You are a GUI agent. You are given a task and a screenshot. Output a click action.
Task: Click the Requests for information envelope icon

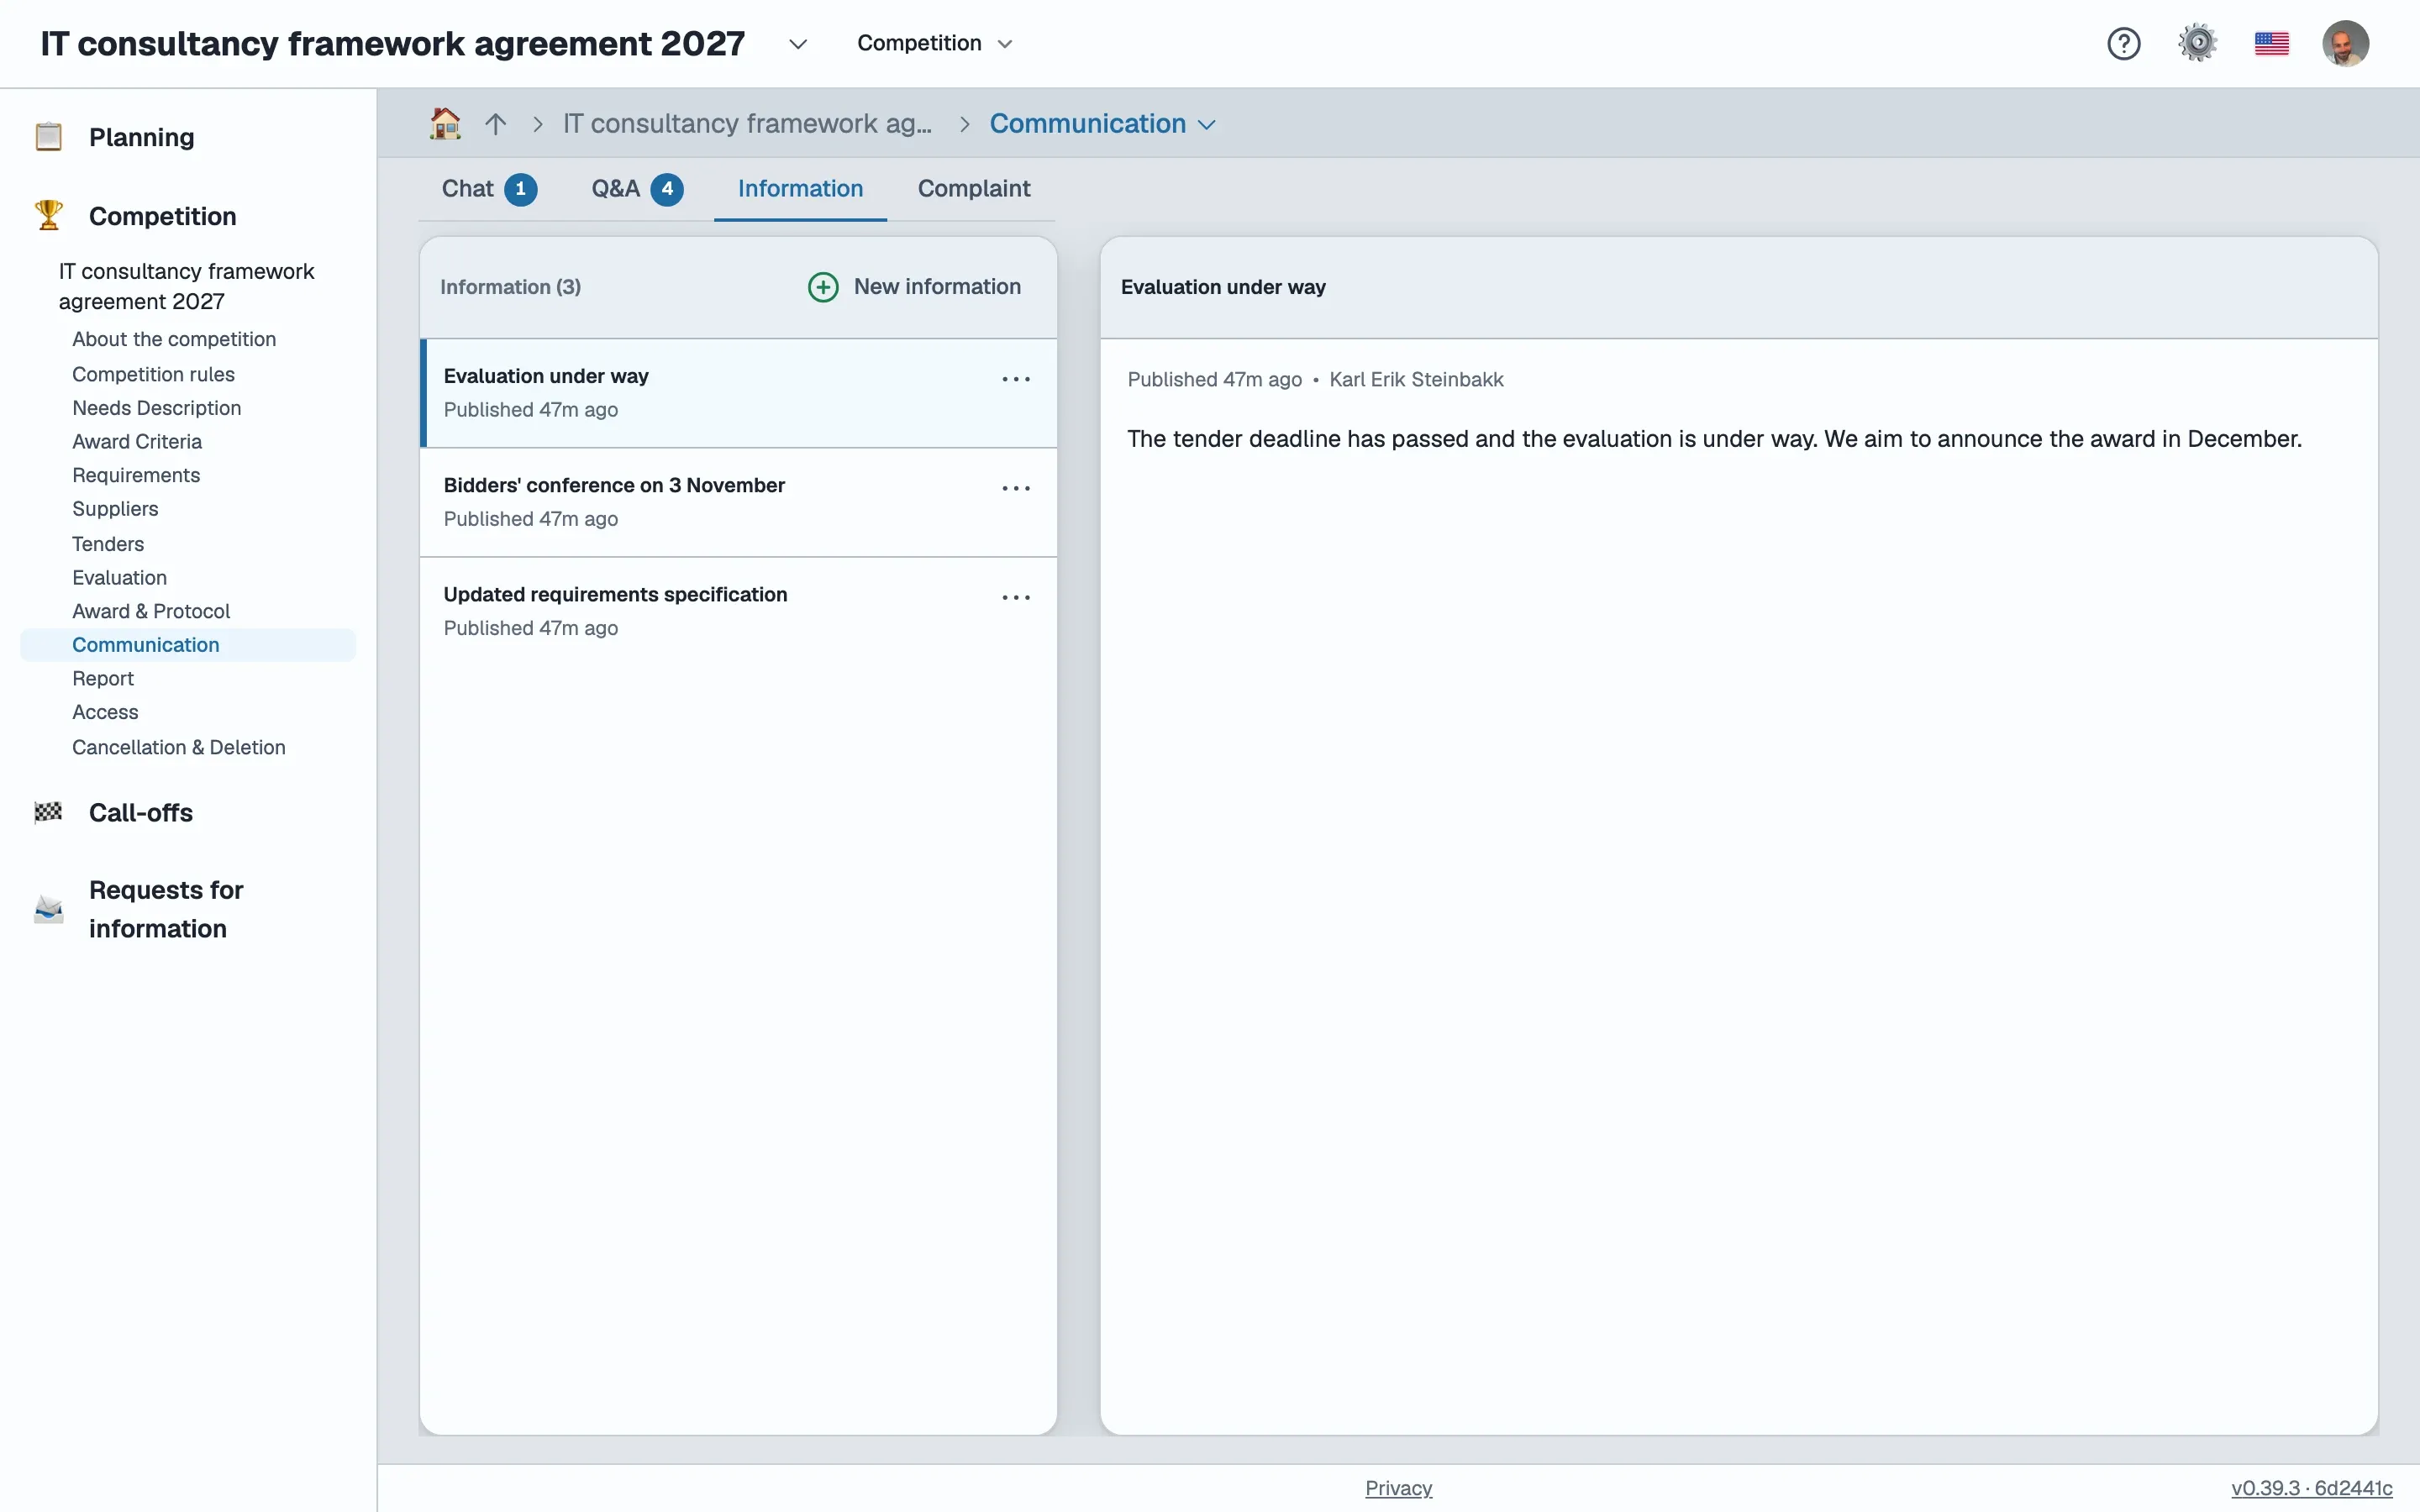click(48, 909)
